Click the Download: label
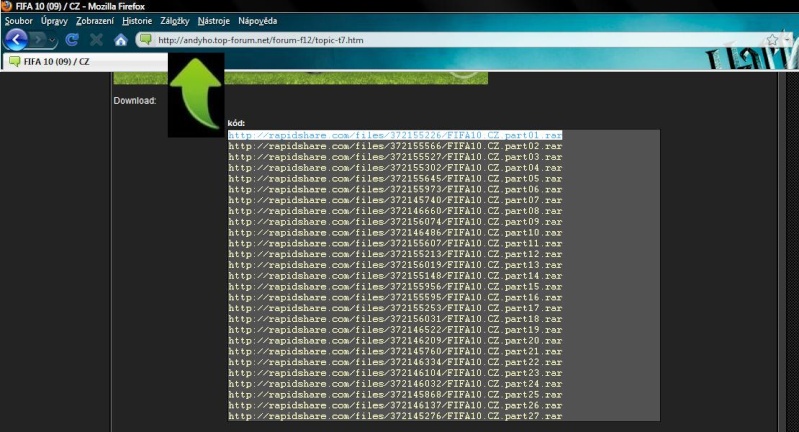Image resolution: width=799 pixels, height=432 pixels. pos(135,100)
